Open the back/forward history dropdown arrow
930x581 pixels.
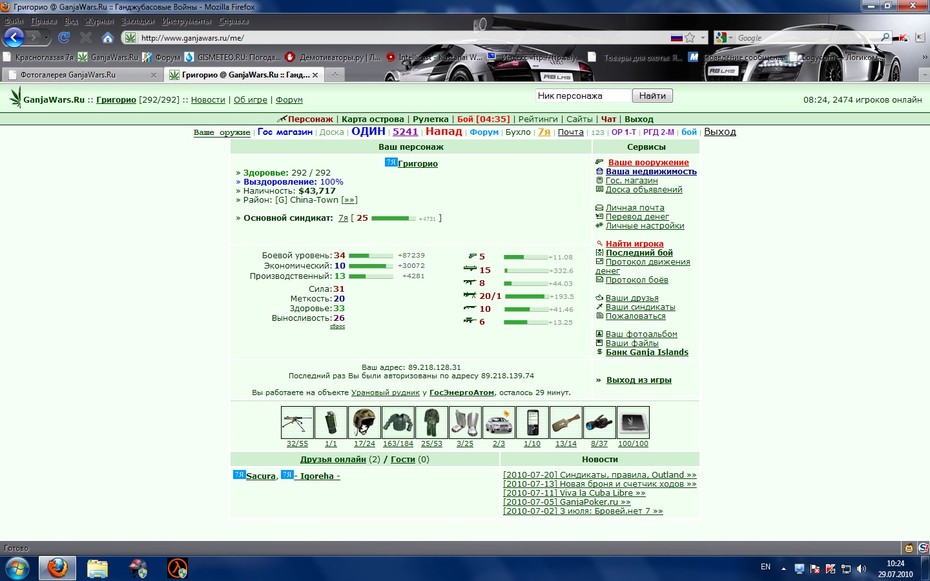[46, 37]
